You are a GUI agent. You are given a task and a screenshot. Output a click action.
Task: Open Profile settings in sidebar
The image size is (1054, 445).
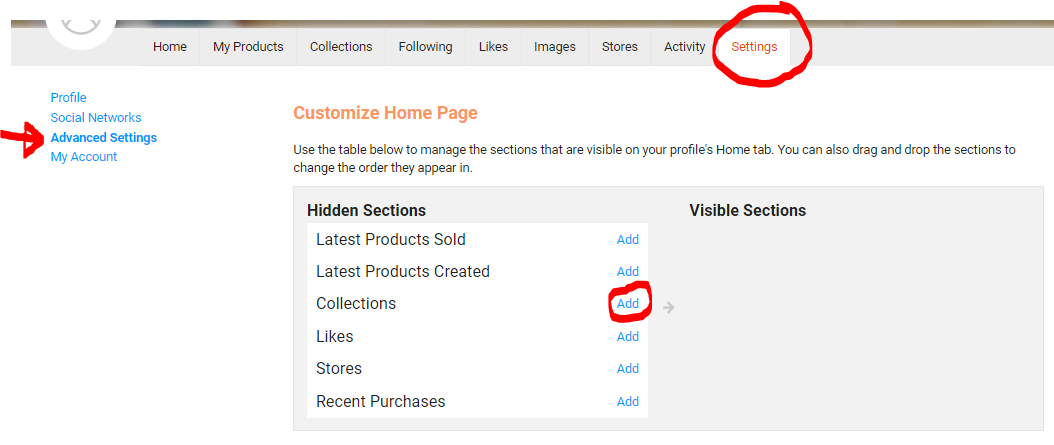click(69, 98)
